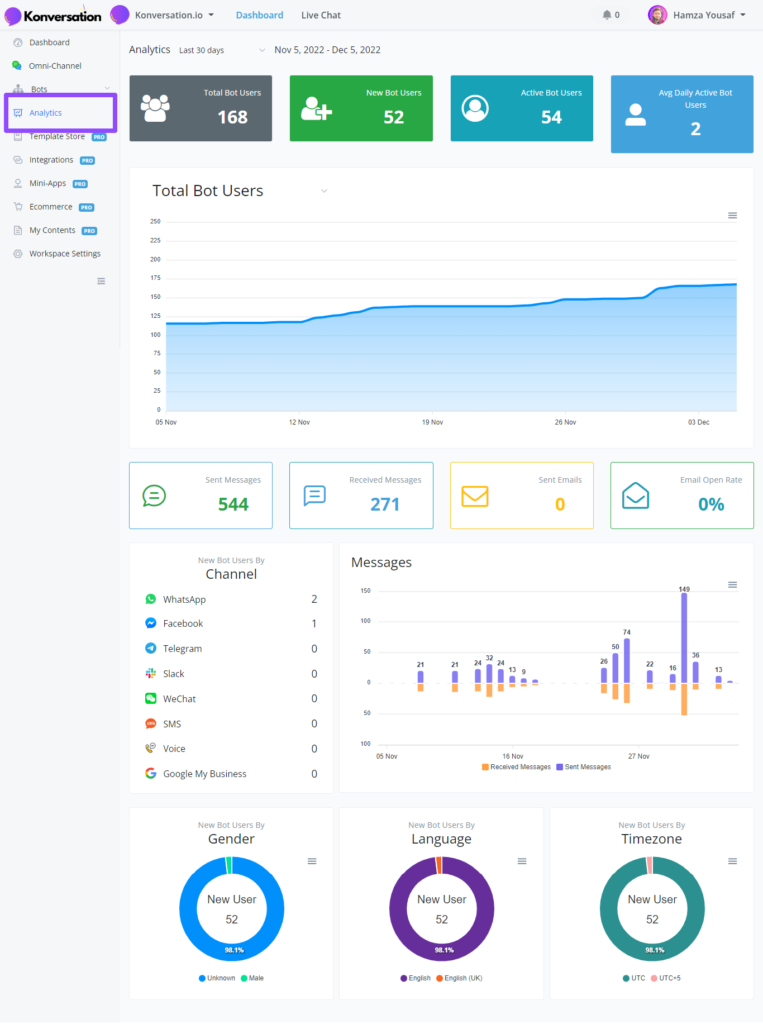This screenshot has height=1024, width=763.
Task: Open Integrations page link
Action: [51, 160]
